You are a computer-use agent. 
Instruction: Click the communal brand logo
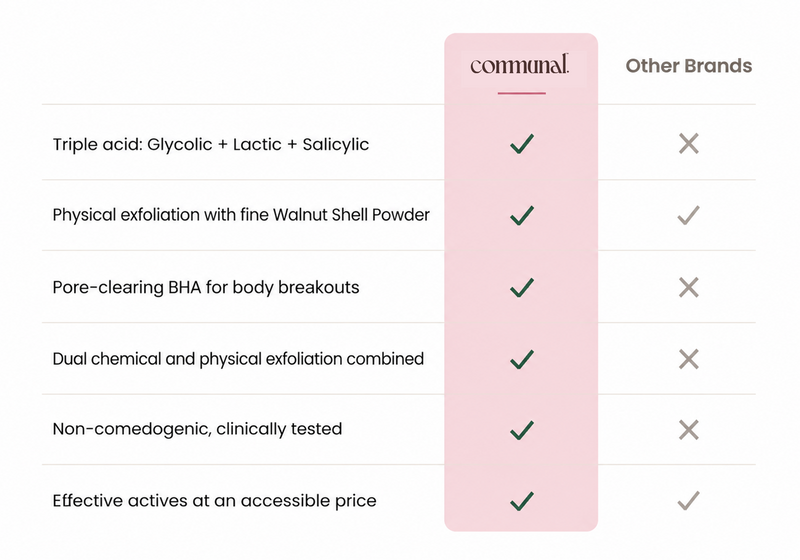click(519, 65)
